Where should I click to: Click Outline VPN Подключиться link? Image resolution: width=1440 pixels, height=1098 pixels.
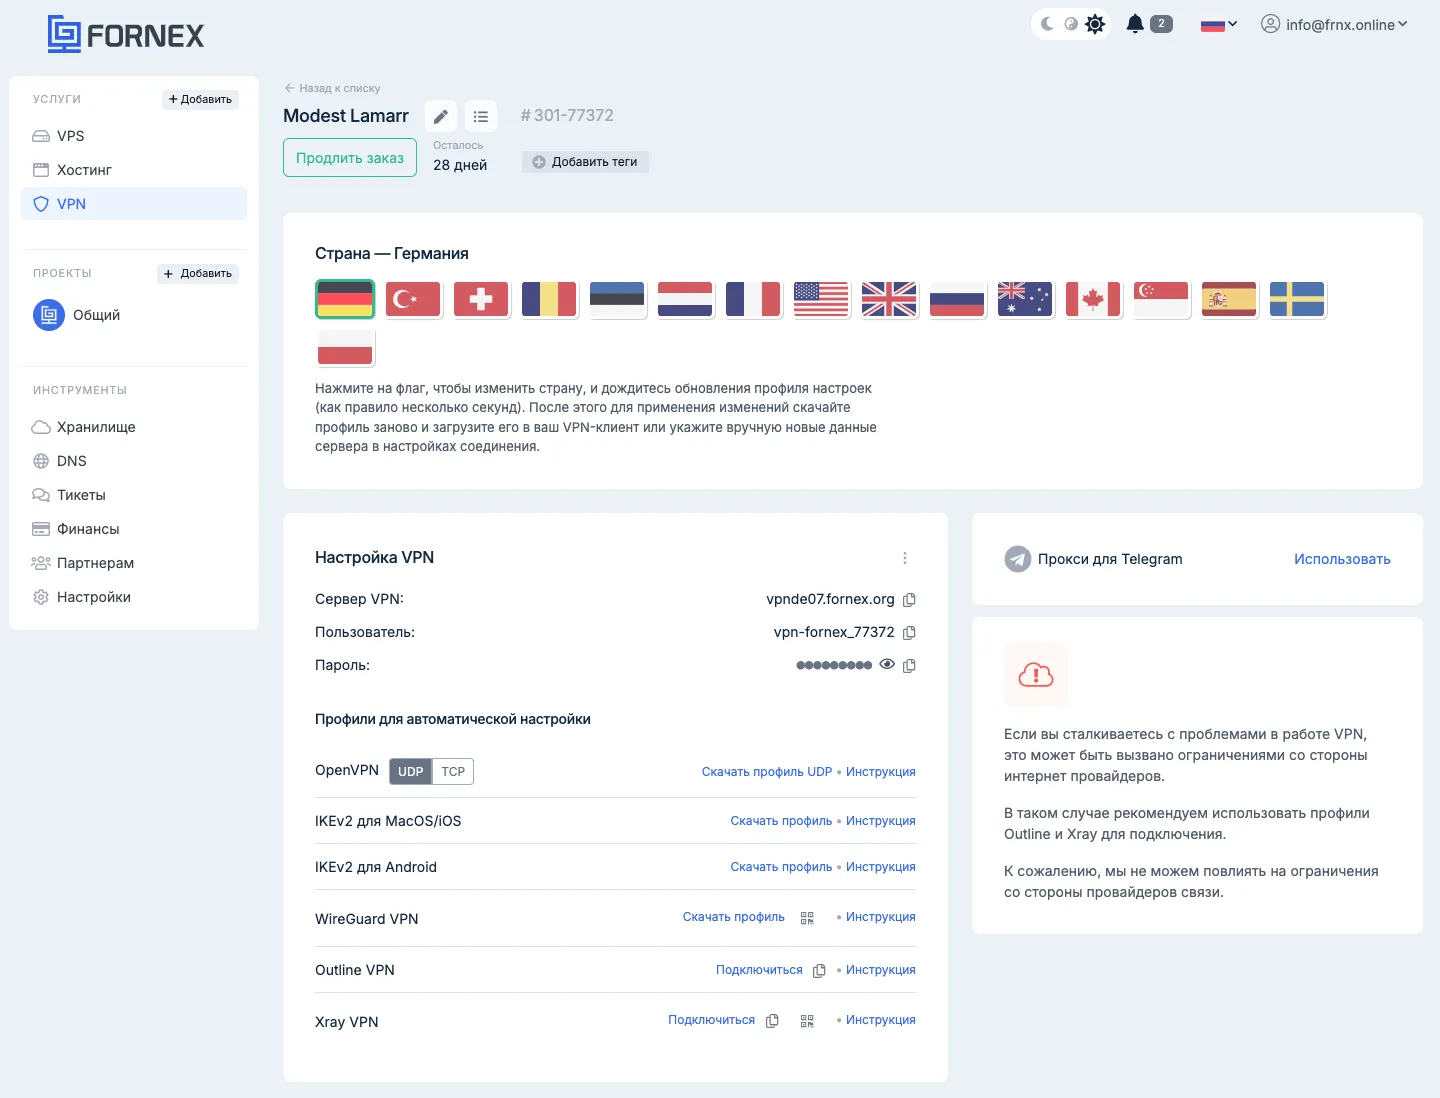click(x=759, y=970)
